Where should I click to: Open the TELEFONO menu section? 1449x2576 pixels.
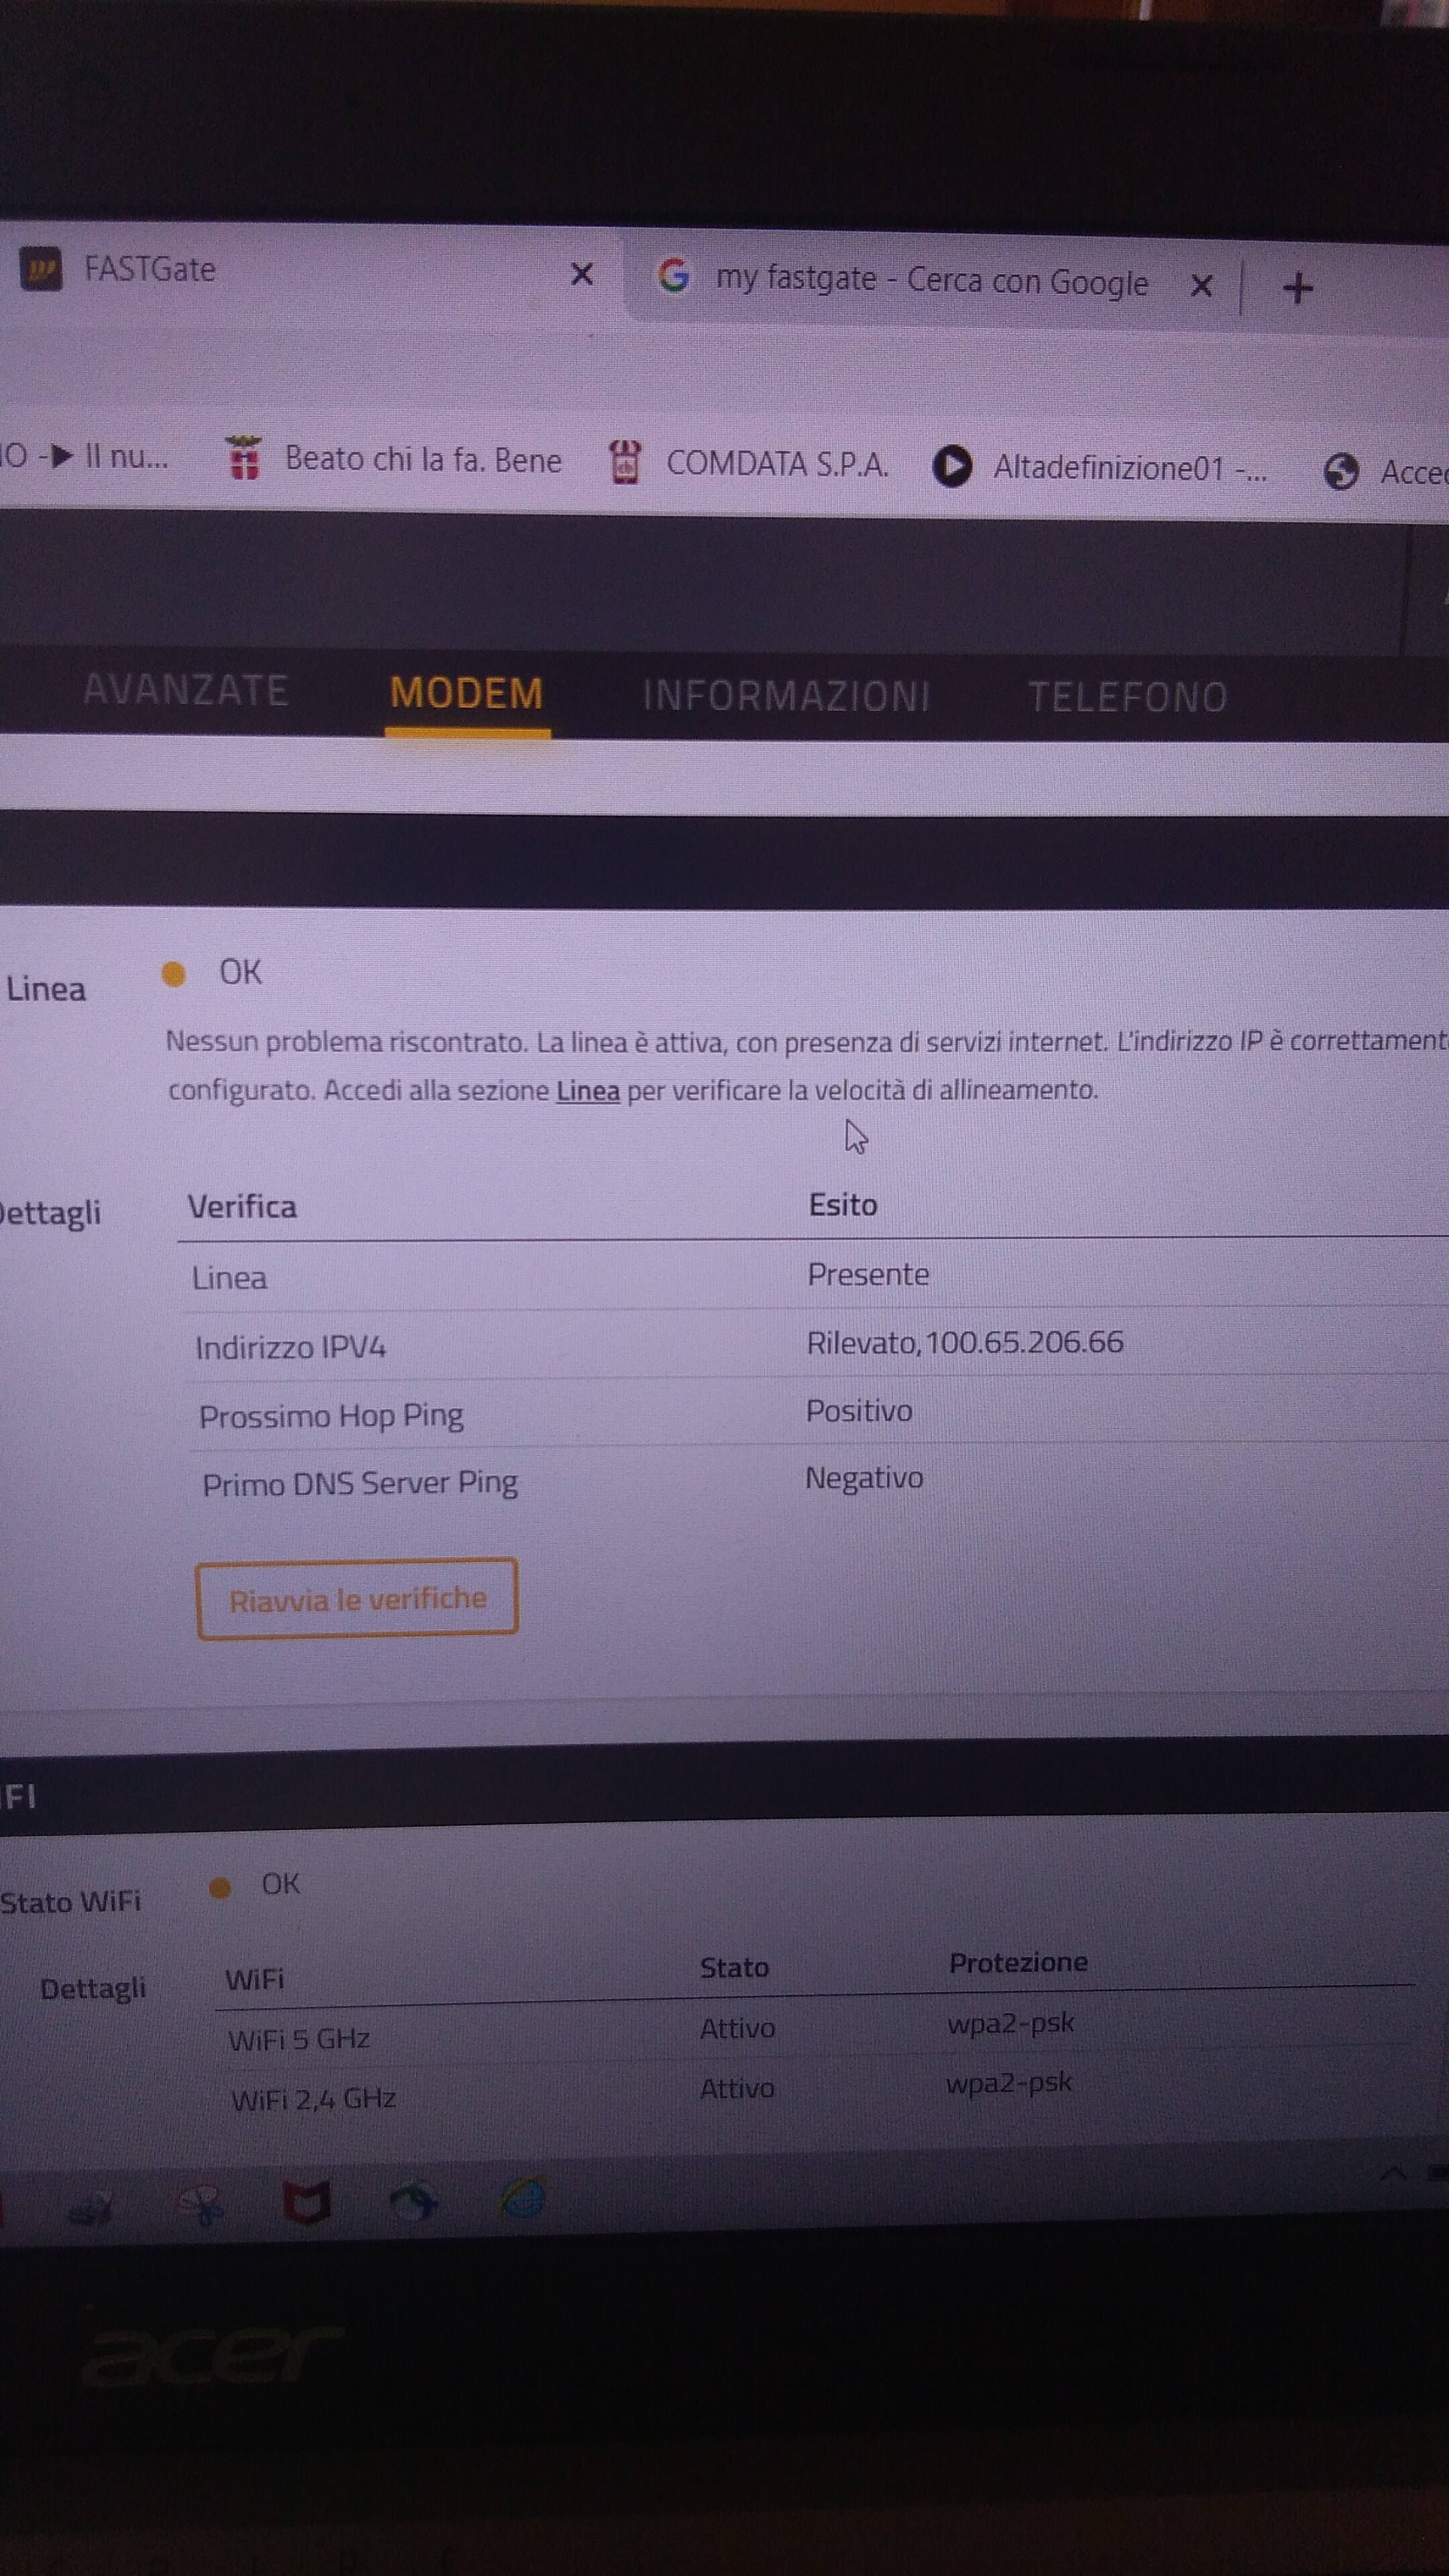pos(1128,697)
